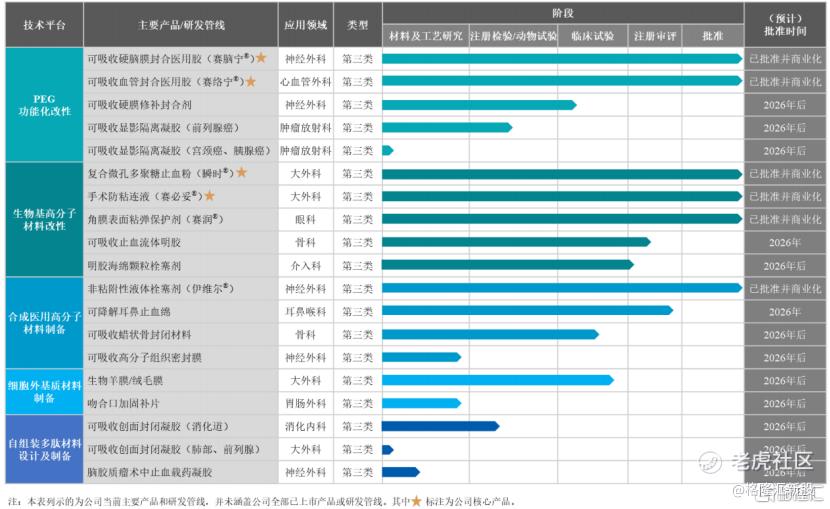Select the 生物基高分子材料改性 platform cell
The width and height of the screenshot is (830, 509).
44,220
